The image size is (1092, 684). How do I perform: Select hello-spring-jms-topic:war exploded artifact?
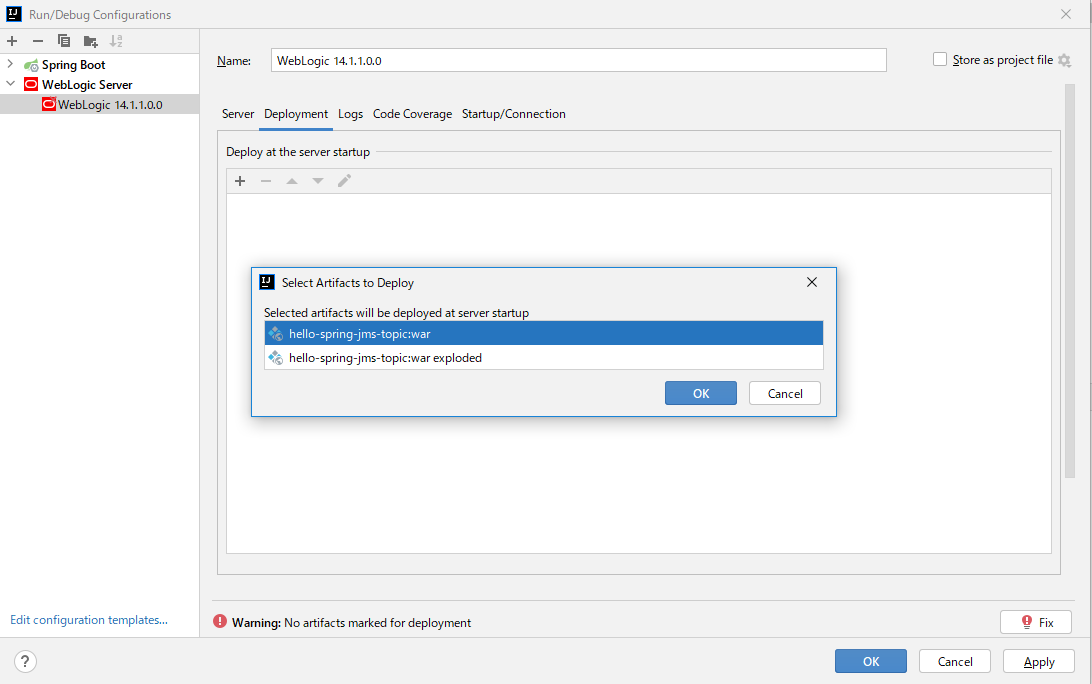point(544,357)
